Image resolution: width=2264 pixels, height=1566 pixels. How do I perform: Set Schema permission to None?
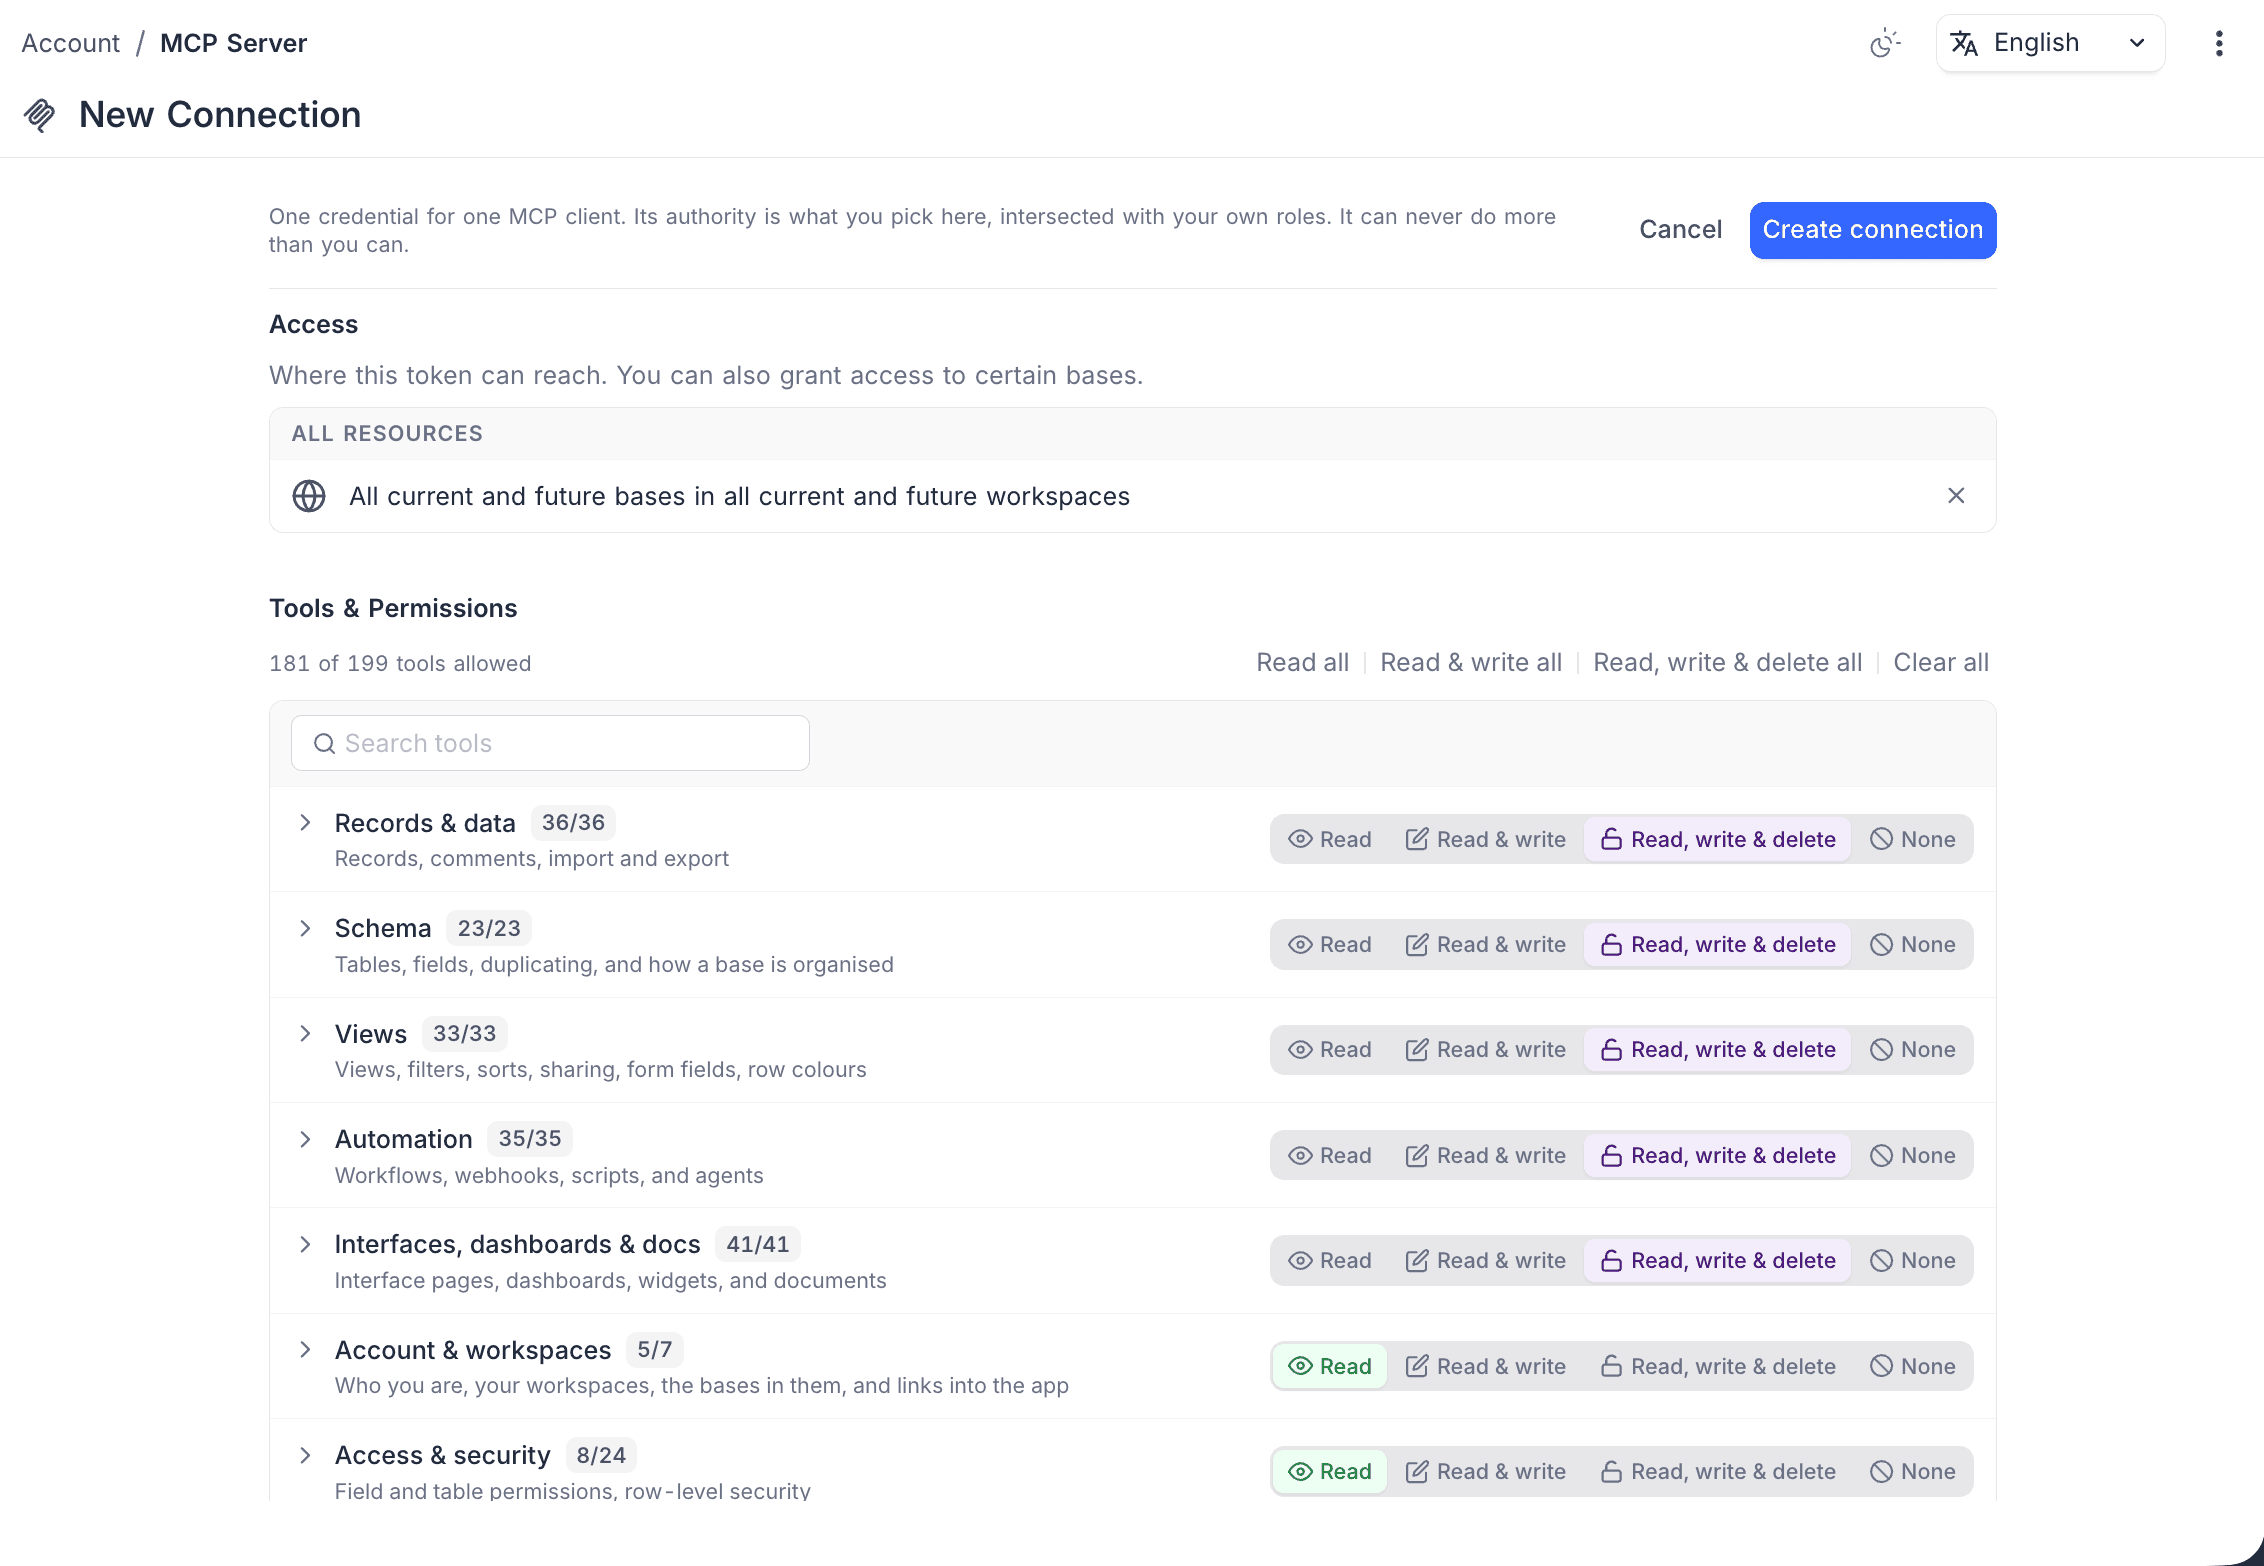tap(1913, 944)
